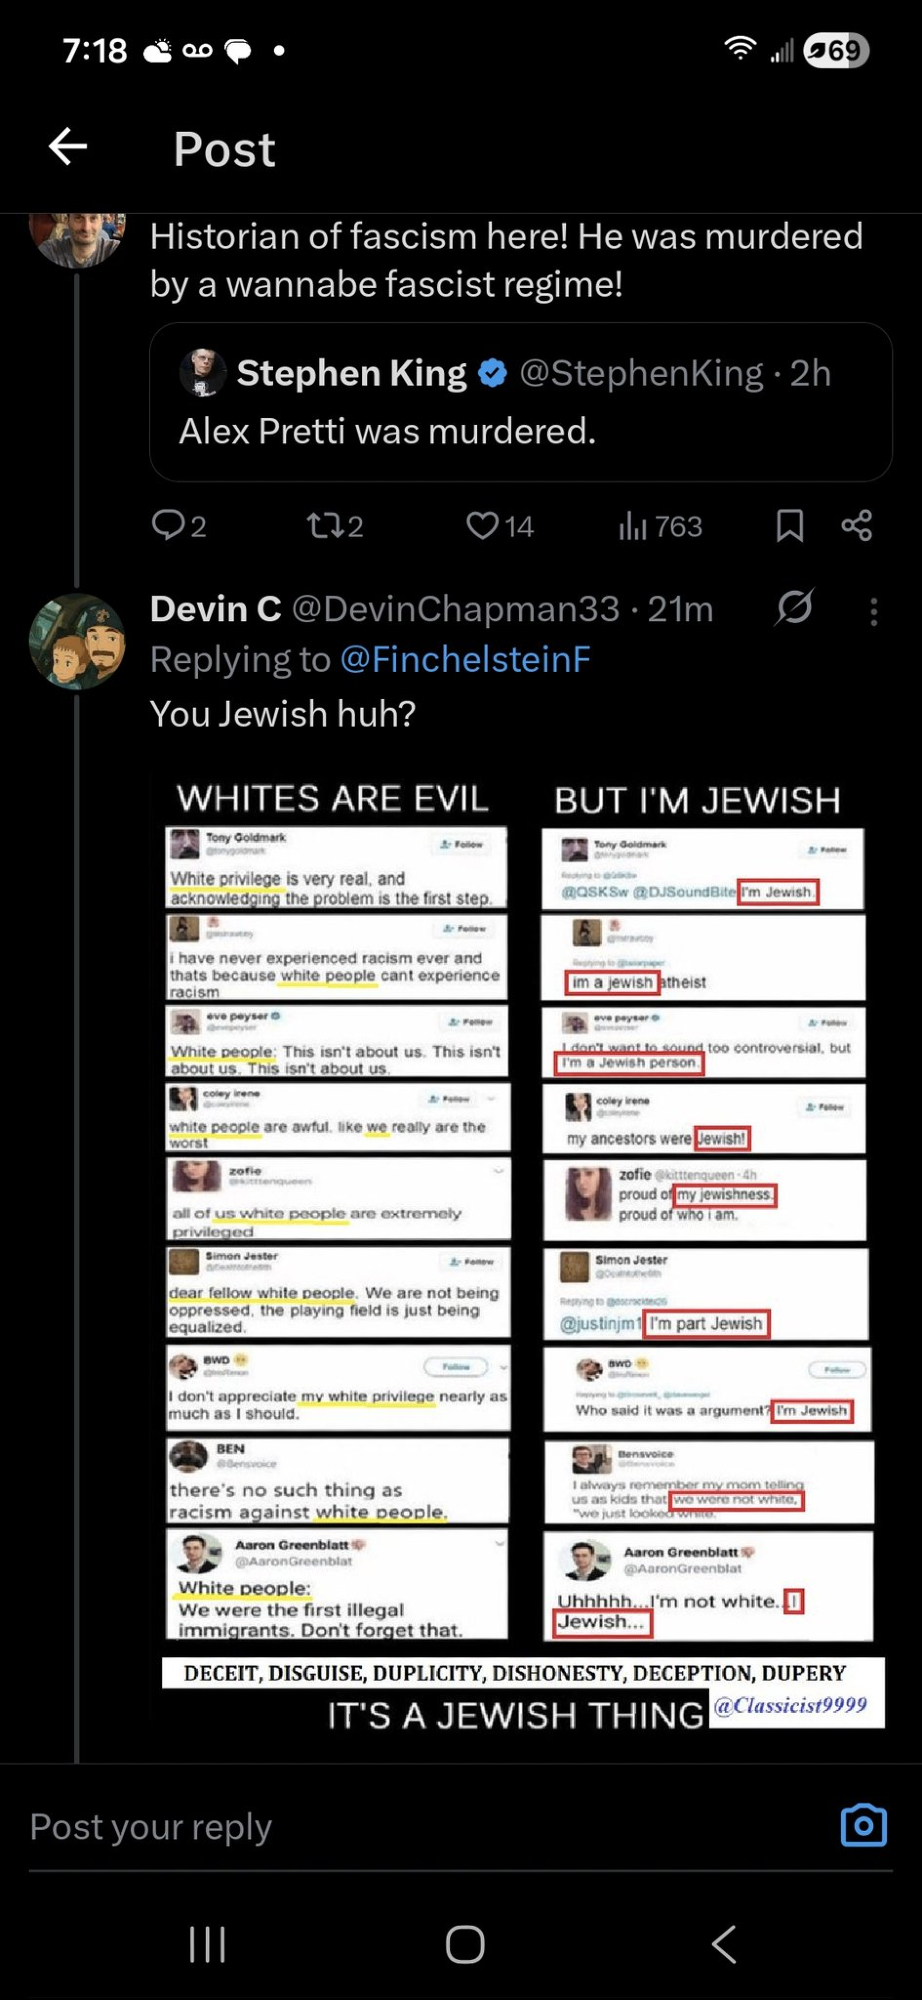Tap the Android navigation back chevron
This screenshot has height=2000, width=922.
point(723,1945)
